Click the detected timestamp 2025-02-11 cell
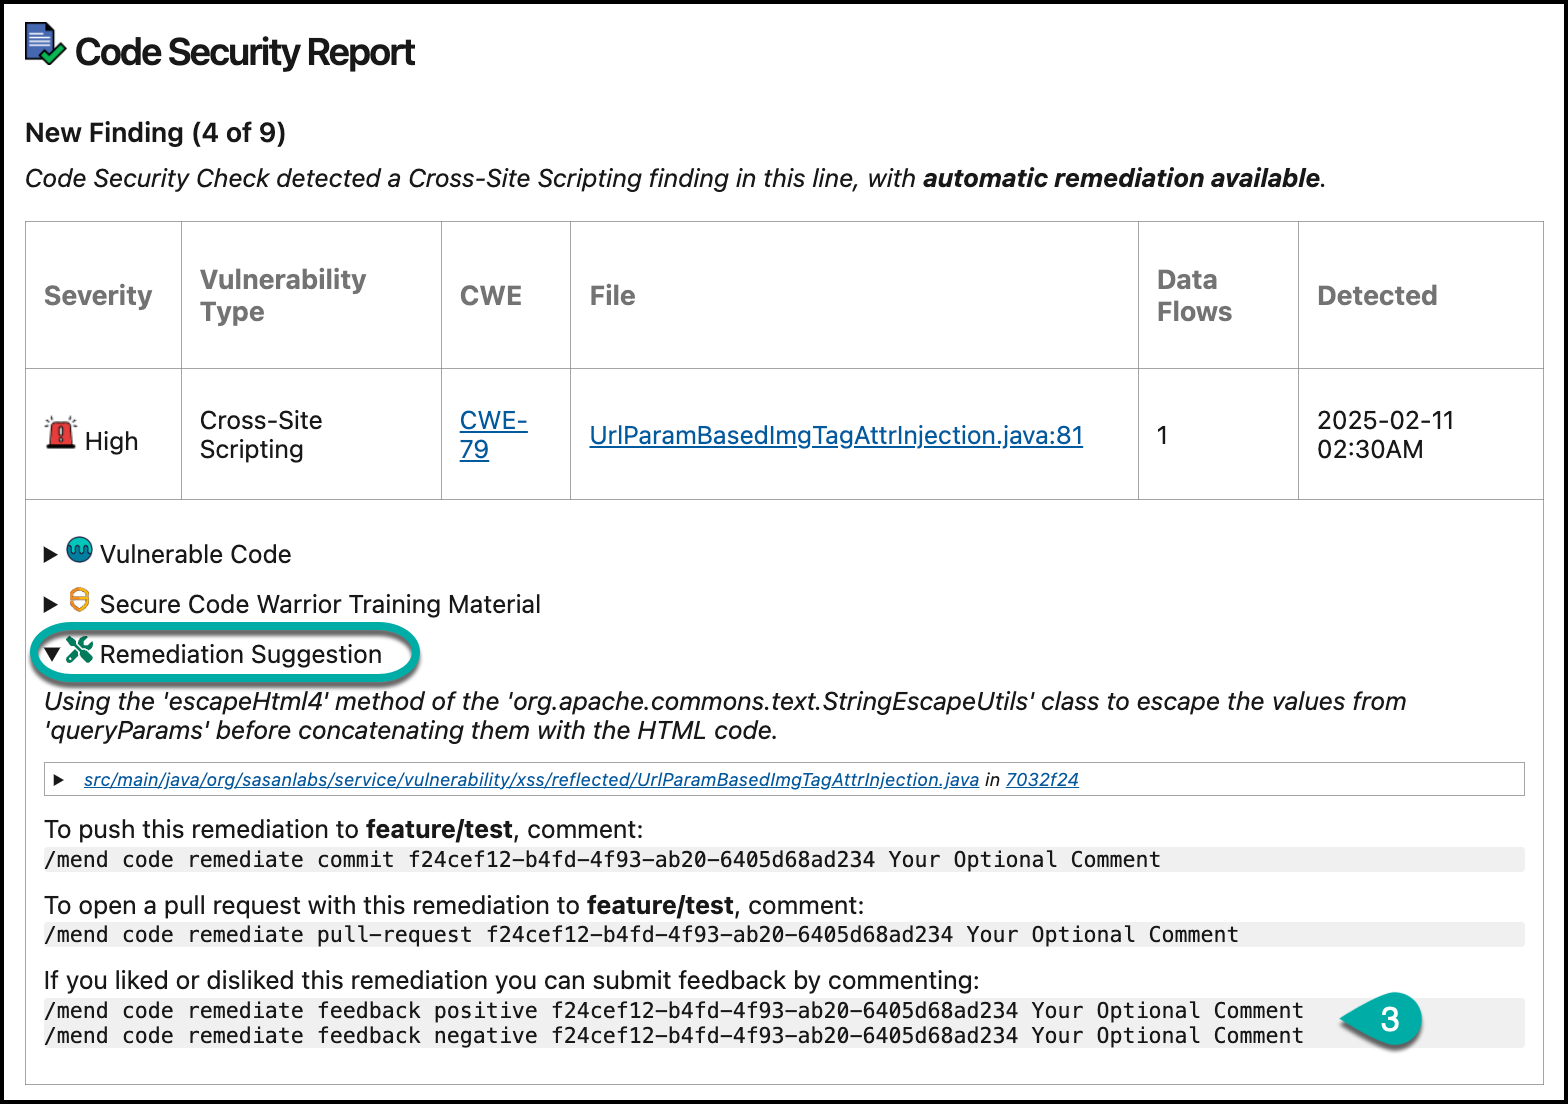 (1385, 435)
